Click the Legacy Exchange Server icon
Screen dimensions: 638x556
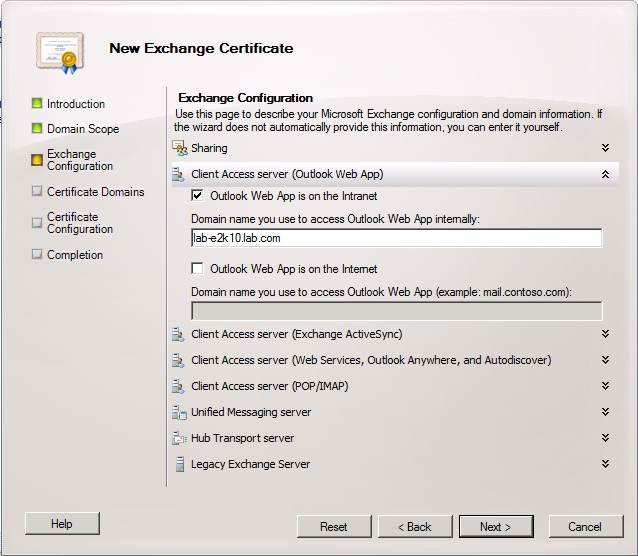tap(179, 464)
